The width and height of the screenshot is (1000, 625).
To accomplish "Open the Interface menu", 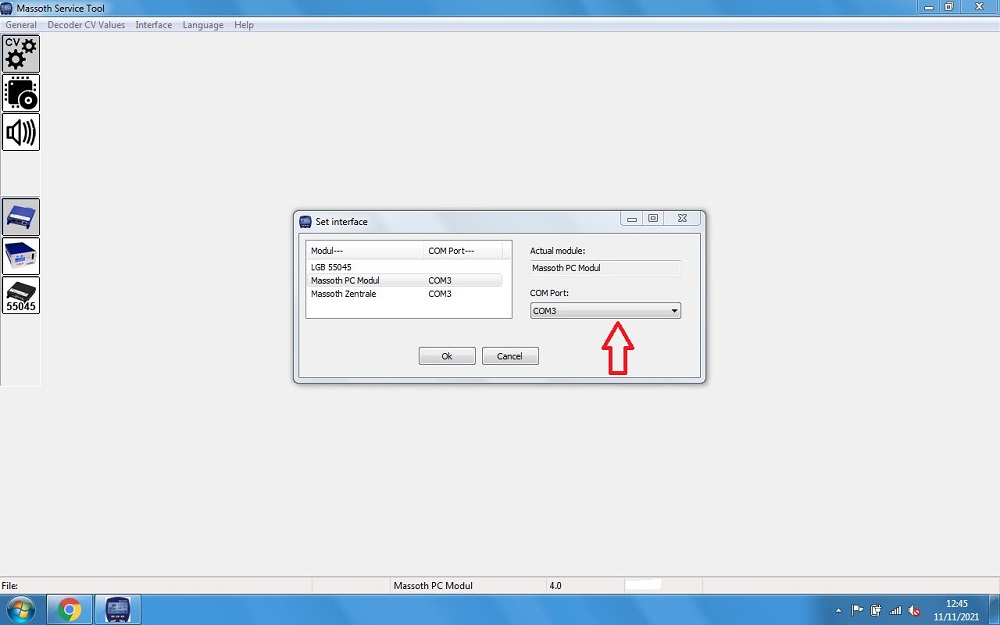I will point(154,25).
